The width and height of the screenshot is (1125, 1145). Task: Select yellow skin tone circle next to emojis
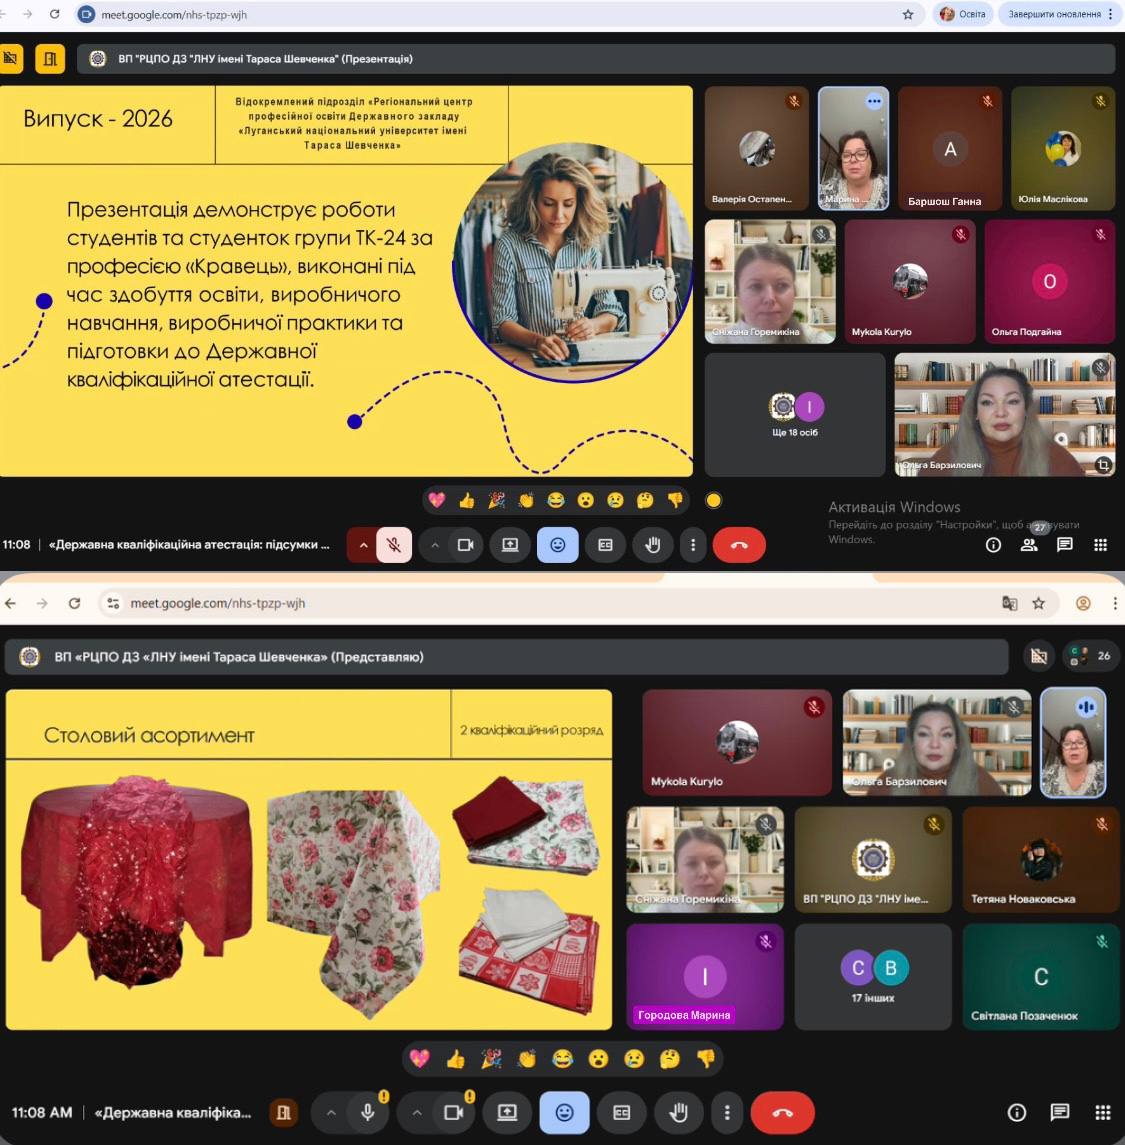tap(714, 500)
